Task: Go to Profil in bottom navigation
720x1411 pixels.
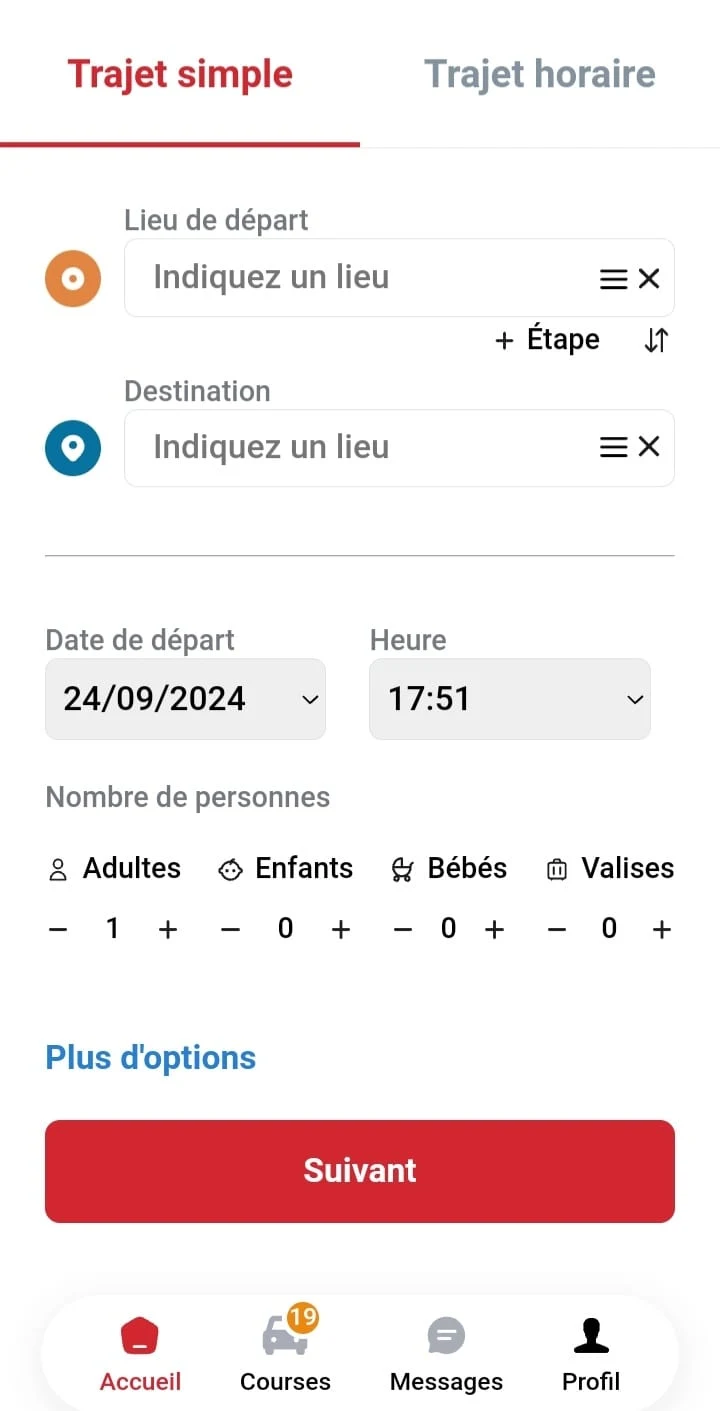Action: click(x=591, y=1355)
